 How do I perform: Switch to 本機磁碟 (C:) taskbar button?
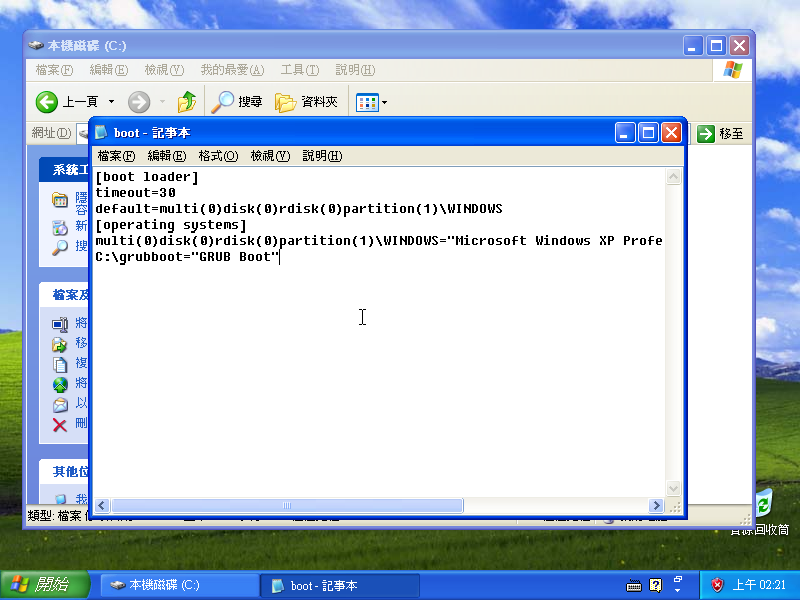point(180,585)
